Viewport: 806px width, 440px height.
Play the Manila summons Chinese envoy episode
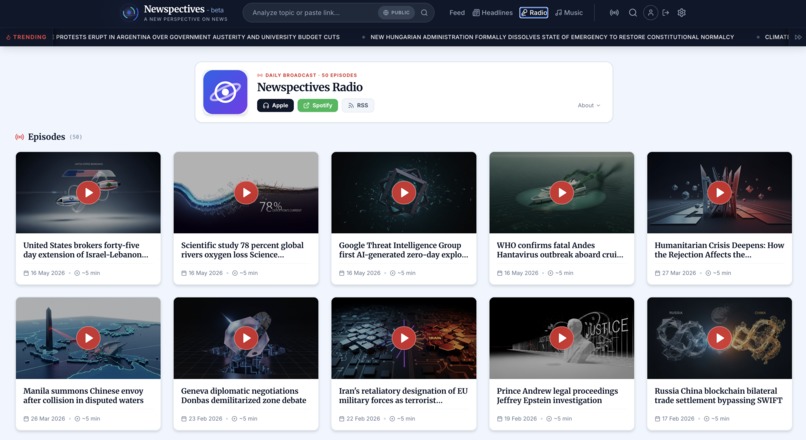(x=88, y=338)
